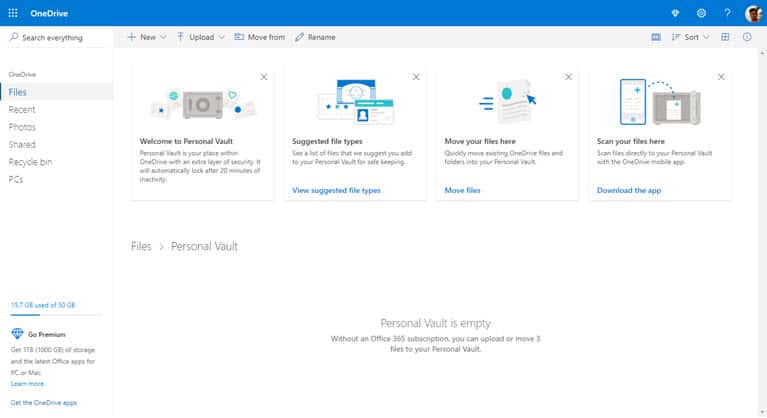The width and height of the screenshot is (767, 418).
Task: Dismiss the Scan your files here card
Action: coord(721,77)
